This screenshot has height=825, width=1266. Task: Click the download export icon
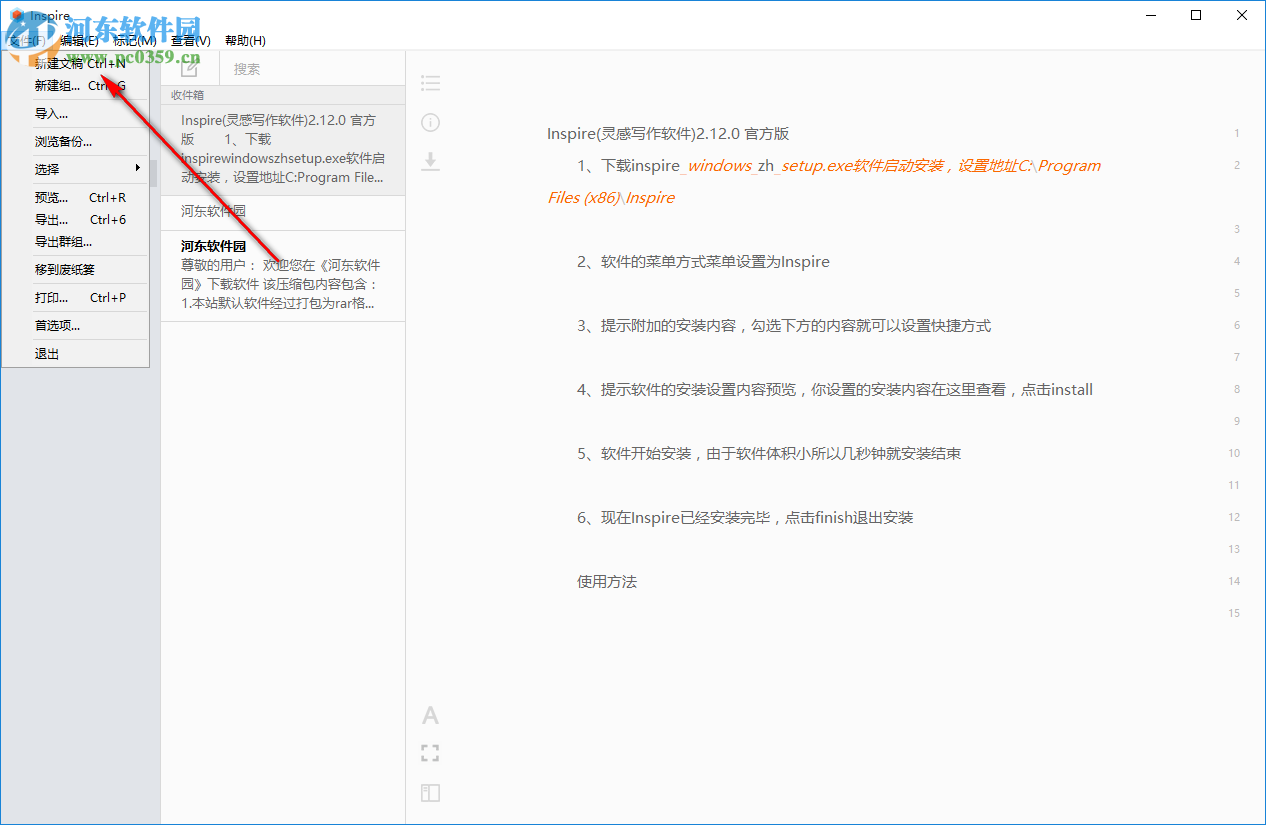[430, 161]
